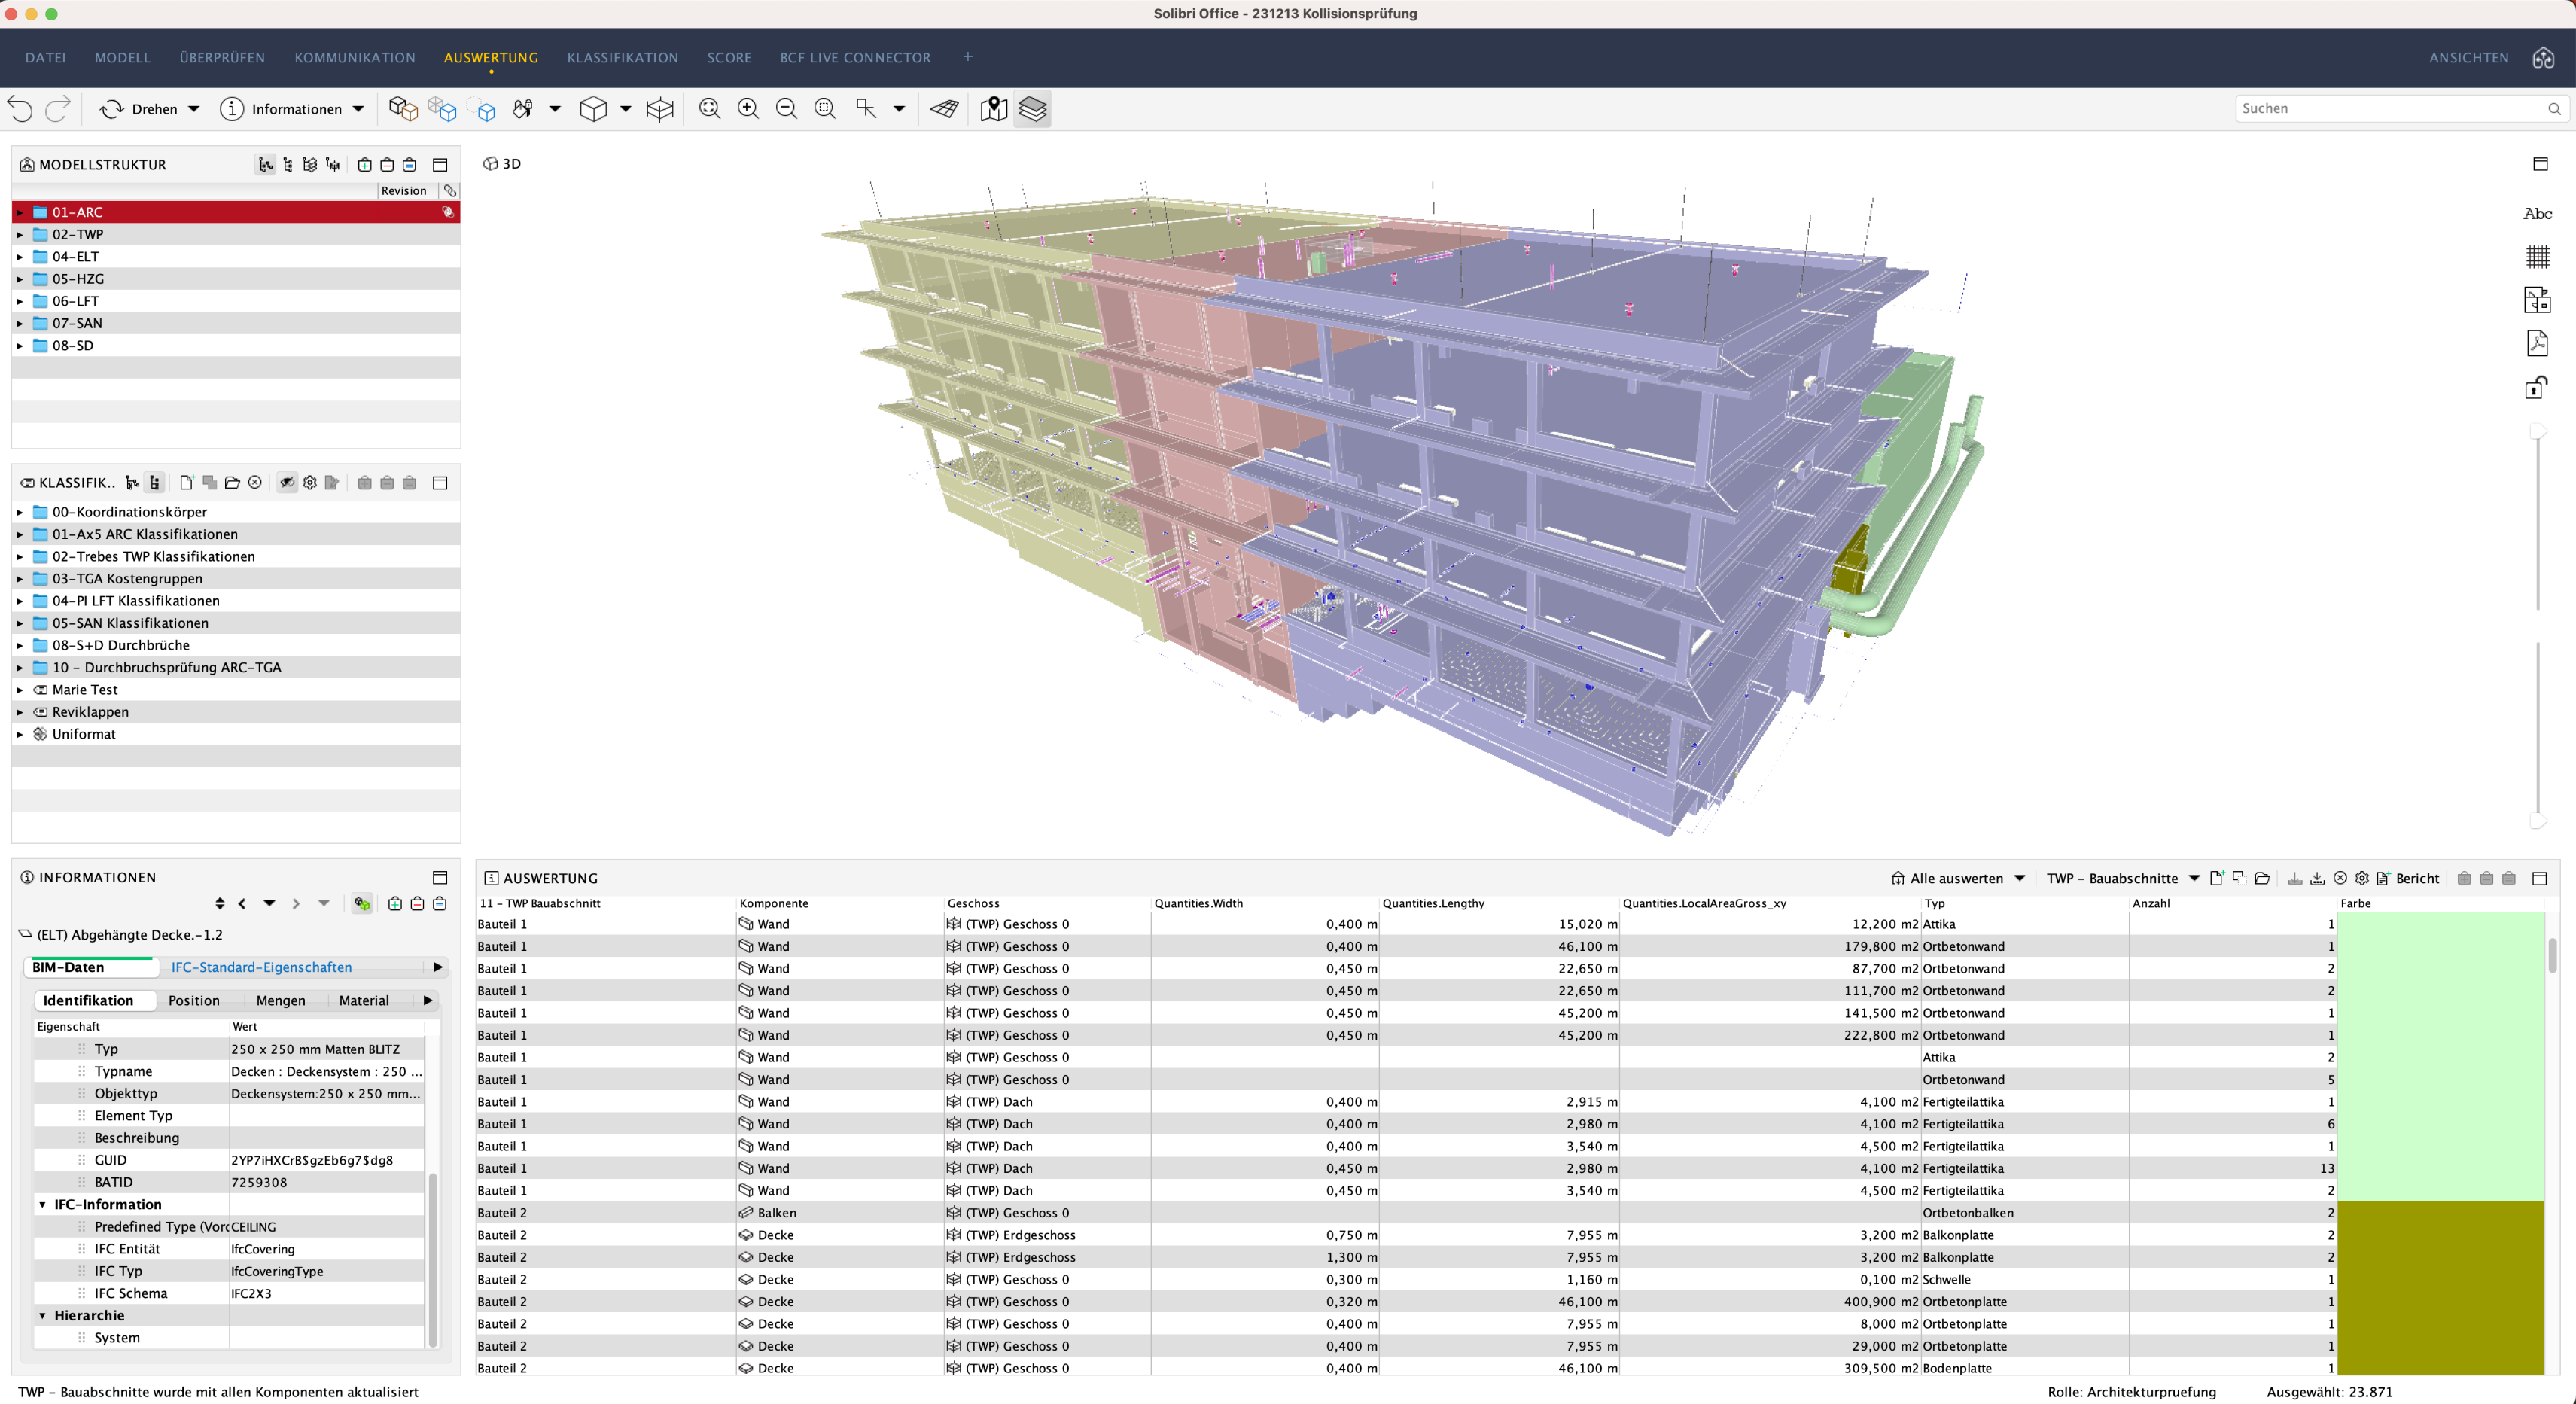This screenshot has height=1404, width=2576.
Task: Expand the 02-TWP model folder
Action: click(19, 235)
